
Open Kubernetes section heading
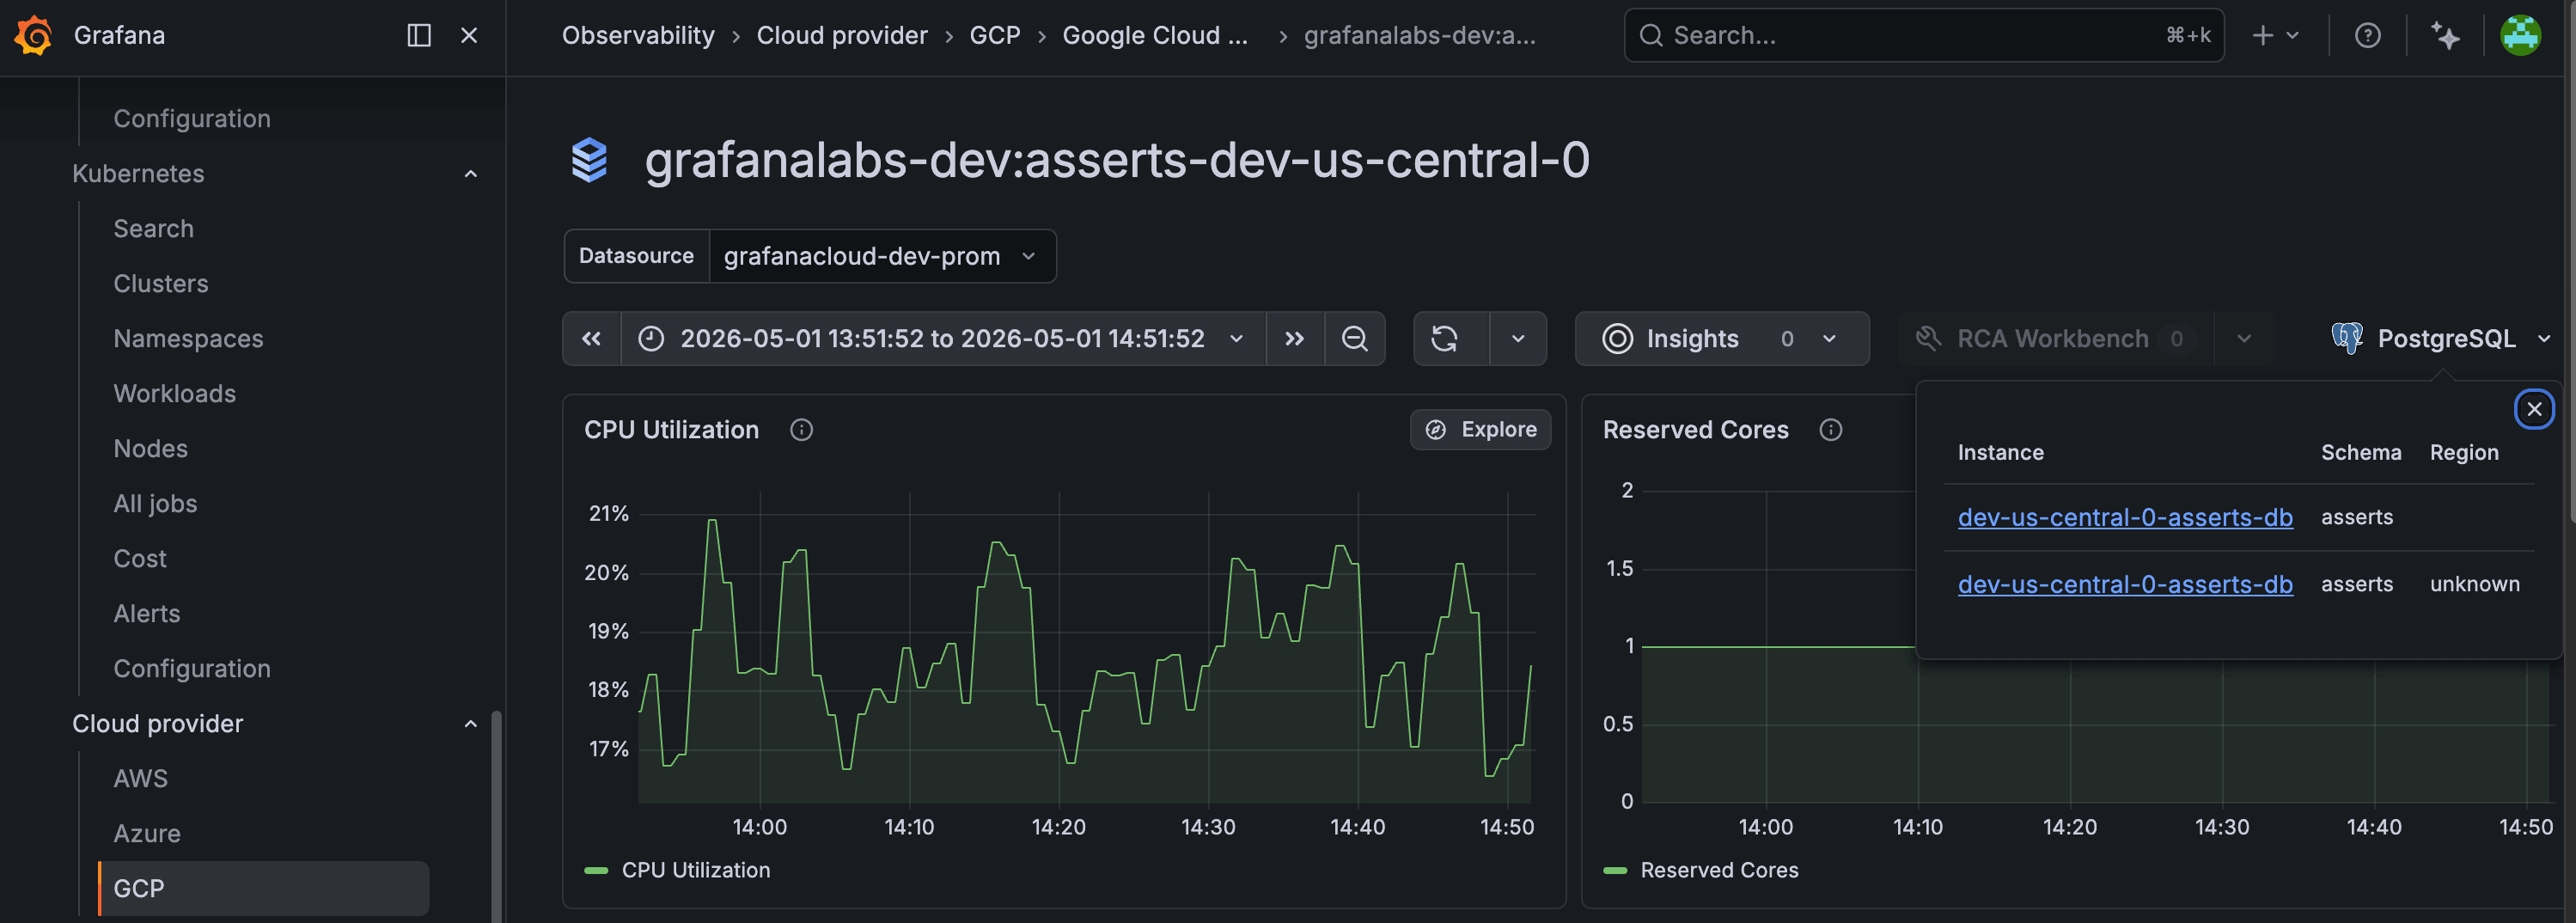click(138, 174)
